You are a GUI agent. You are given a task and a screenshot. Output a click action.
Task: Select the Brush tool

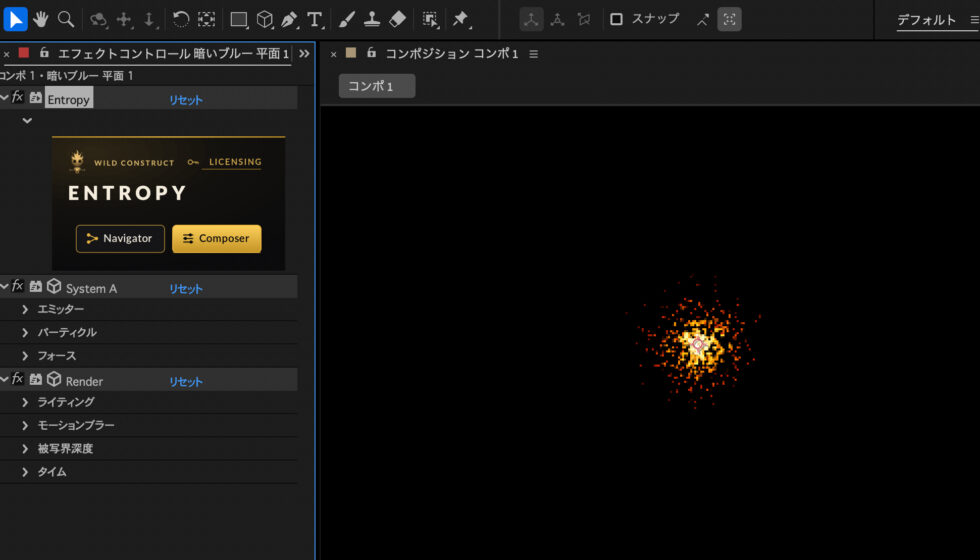(346, 19)
